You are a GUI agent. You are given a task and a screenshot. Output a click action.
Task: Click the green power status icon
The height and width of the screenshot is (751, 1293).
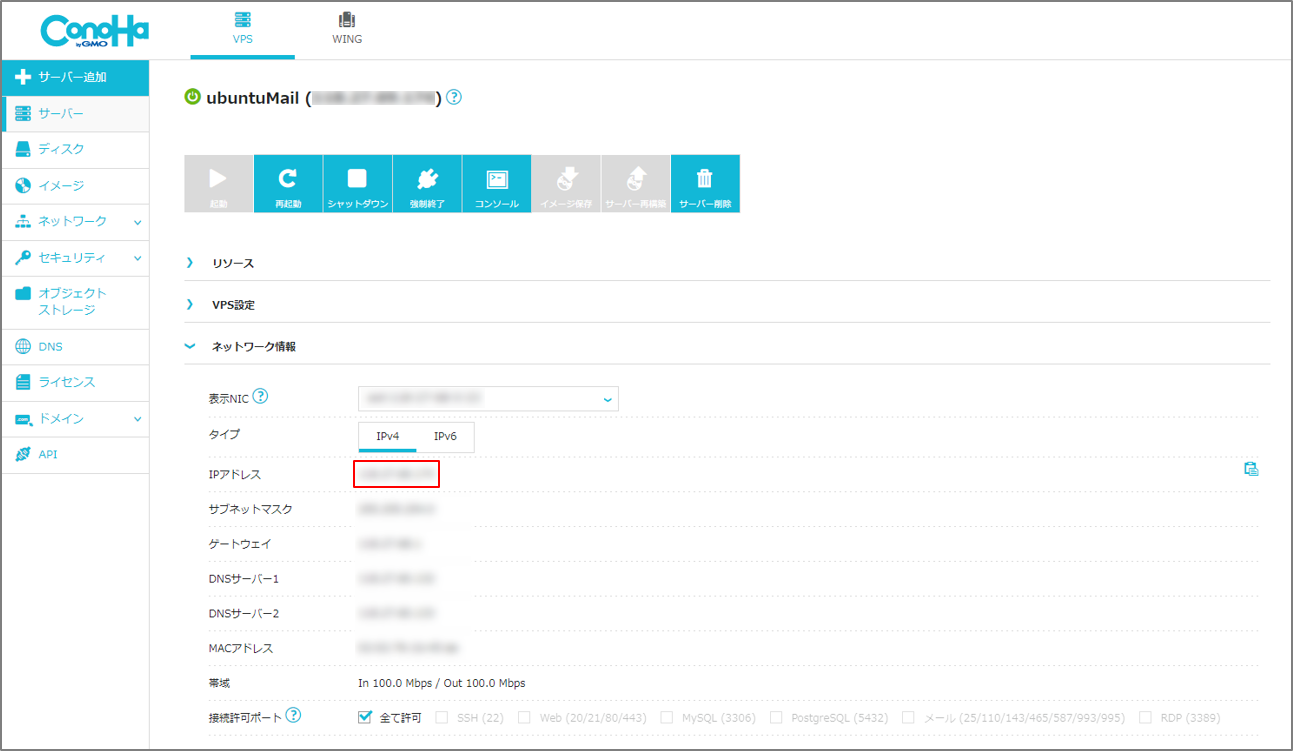pos(193,97)
